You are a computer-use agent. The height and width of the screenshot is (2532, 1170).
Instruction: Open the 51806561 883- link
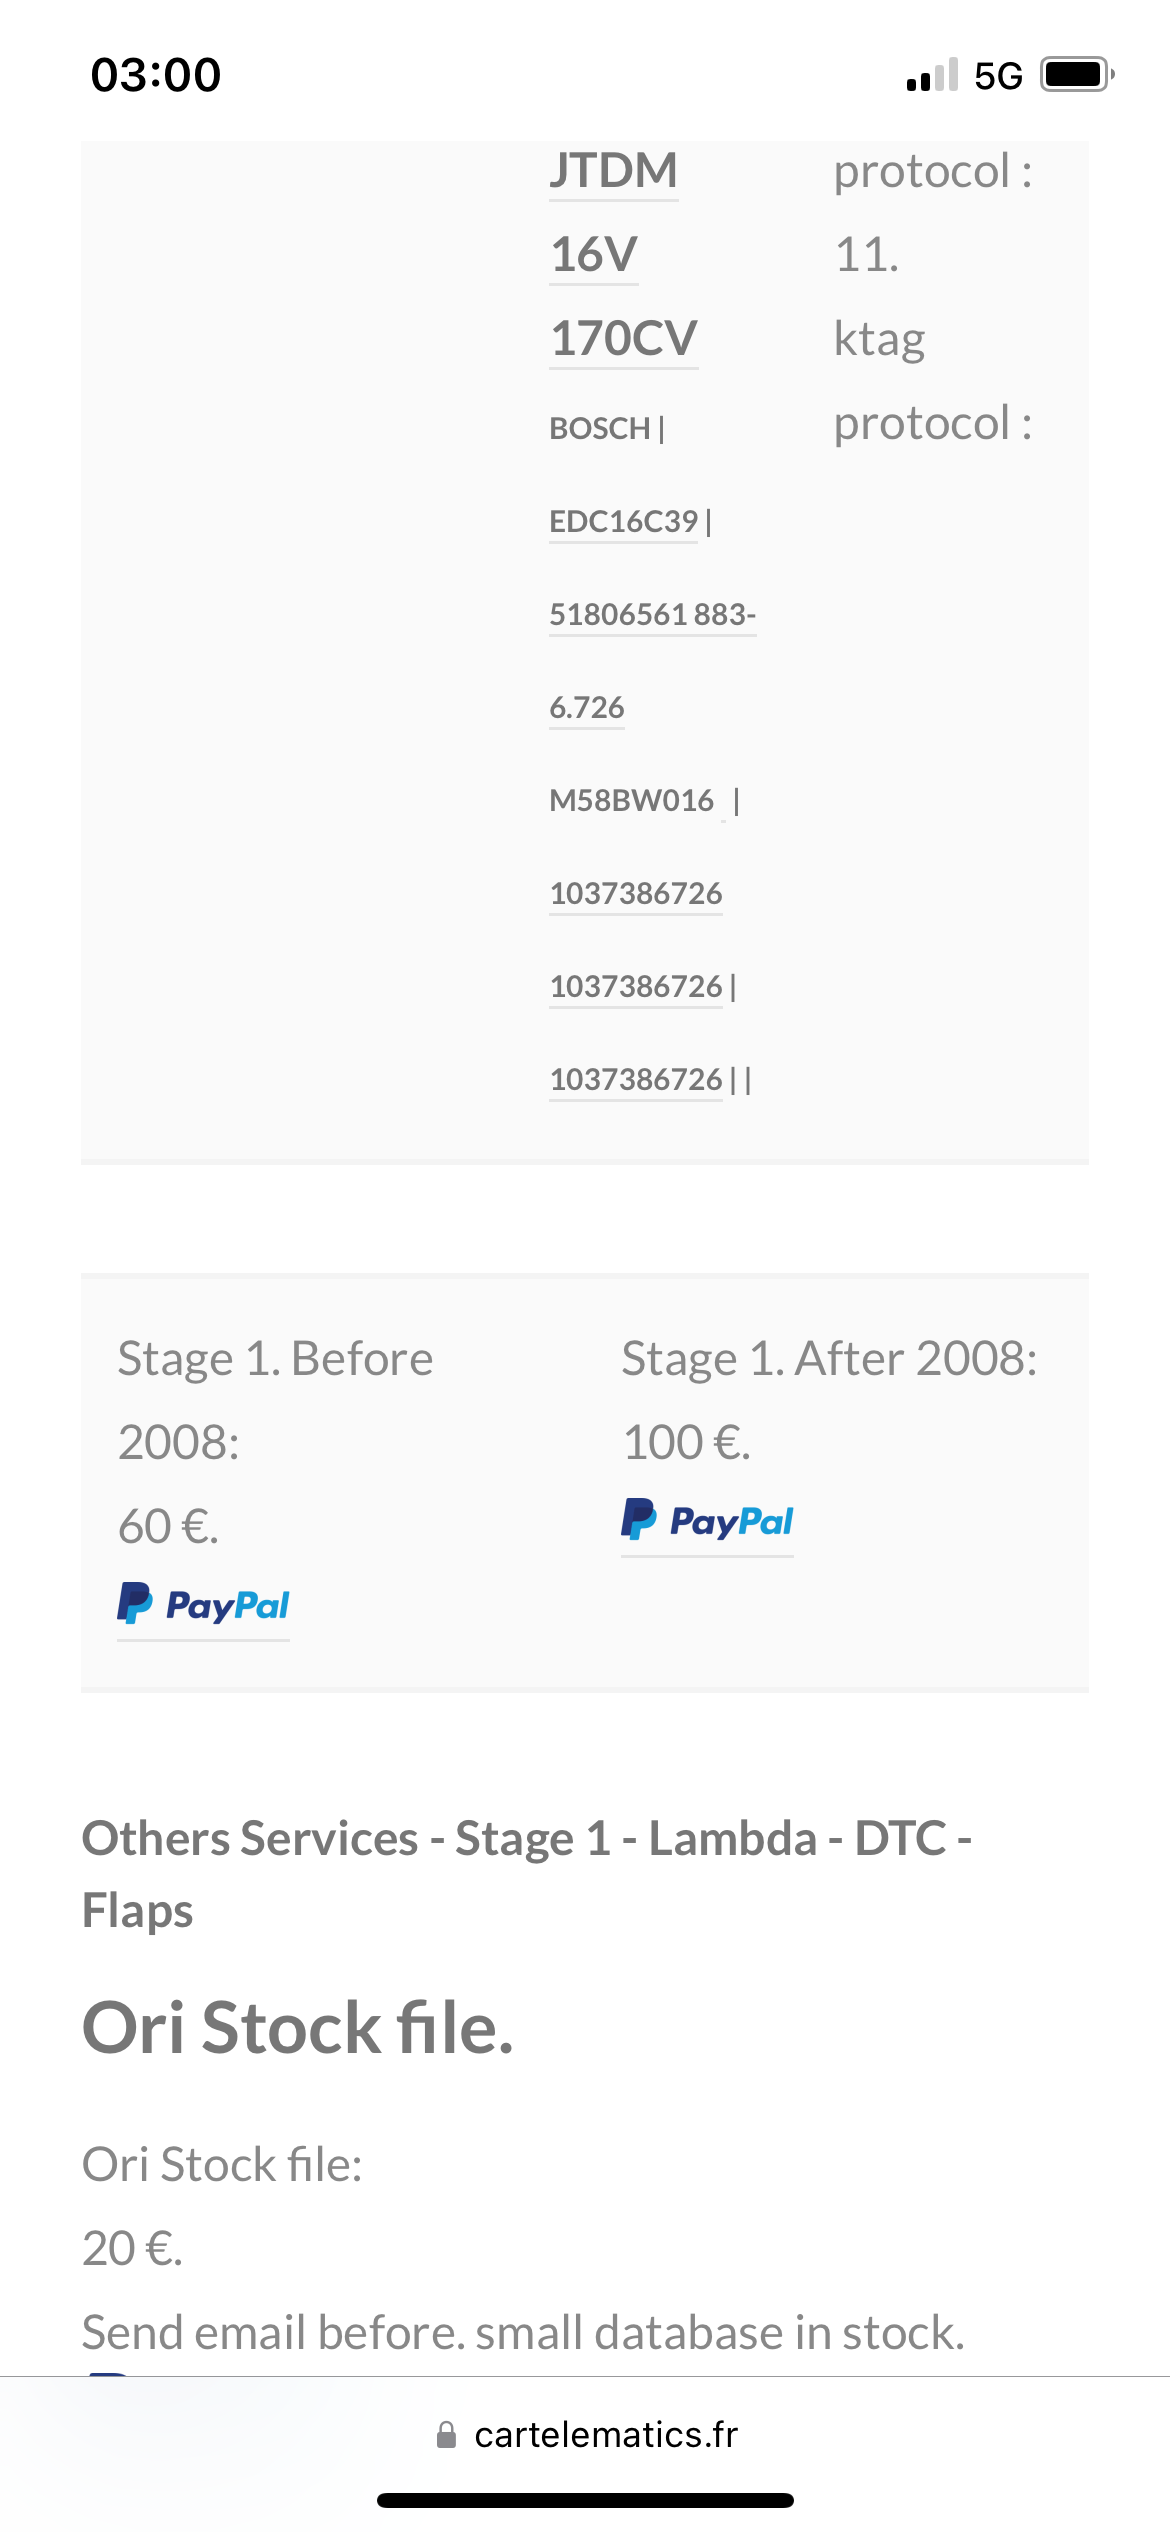tap(653, 614)
